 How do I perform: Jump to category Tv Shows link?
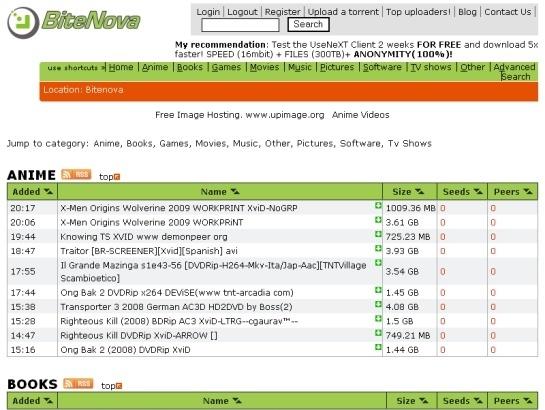[410, 144]
